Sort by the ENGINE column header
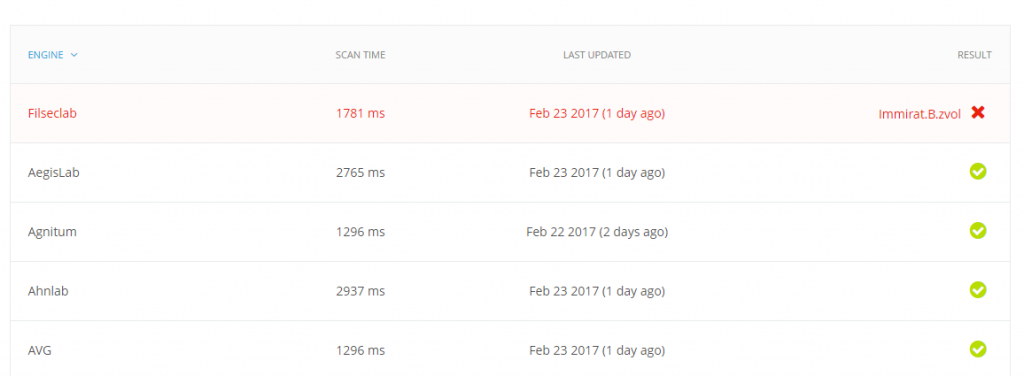1024x376 pixels. pos(46,55)
